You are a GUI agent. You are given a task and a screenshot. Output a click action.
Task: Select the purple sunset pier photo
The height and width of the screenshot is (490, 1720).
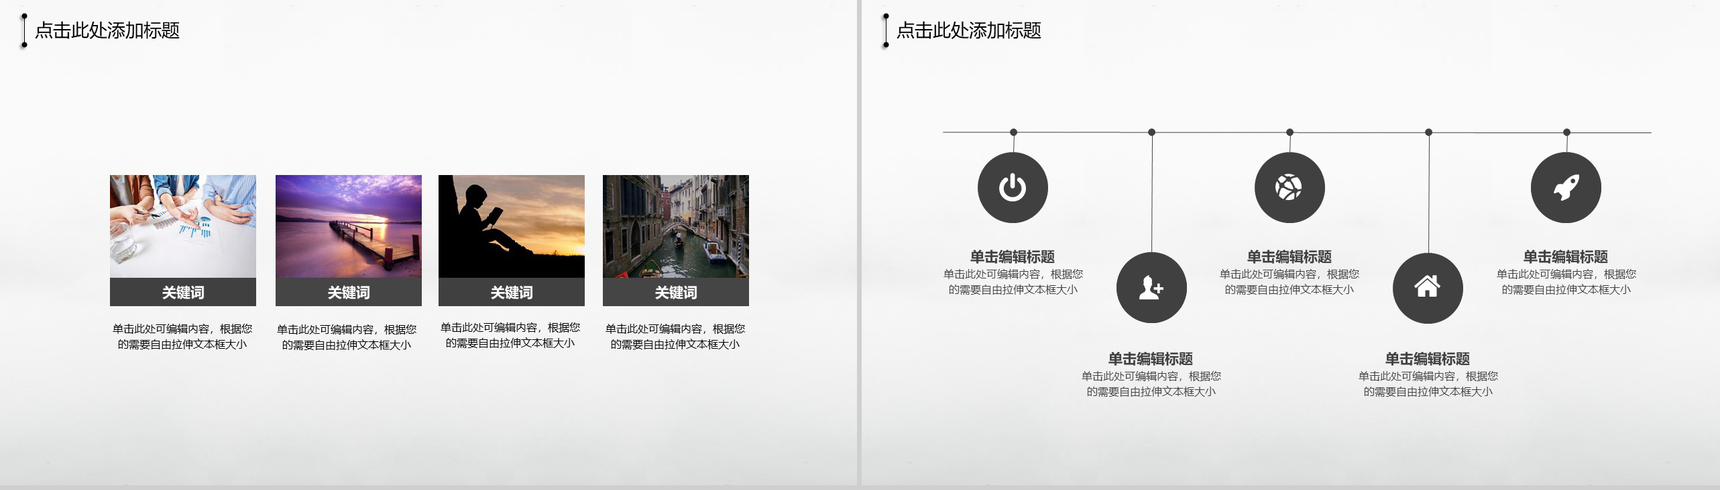click(x=348, y=227)
